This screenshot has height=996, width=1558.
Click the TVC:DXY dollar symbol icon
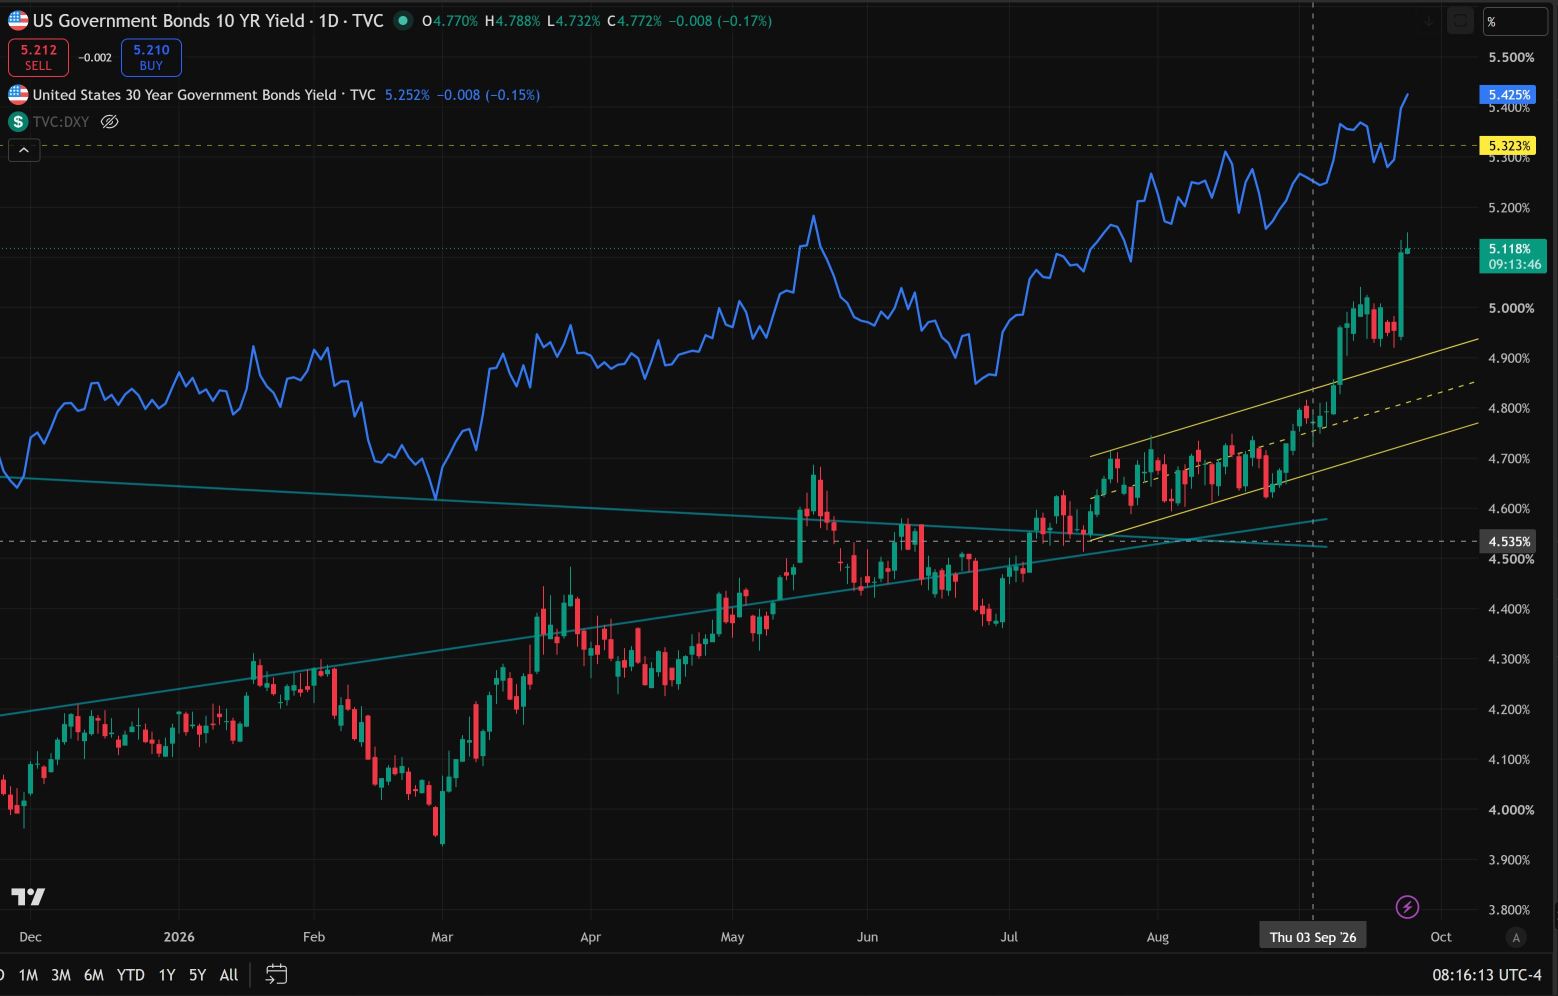(18, 122)
